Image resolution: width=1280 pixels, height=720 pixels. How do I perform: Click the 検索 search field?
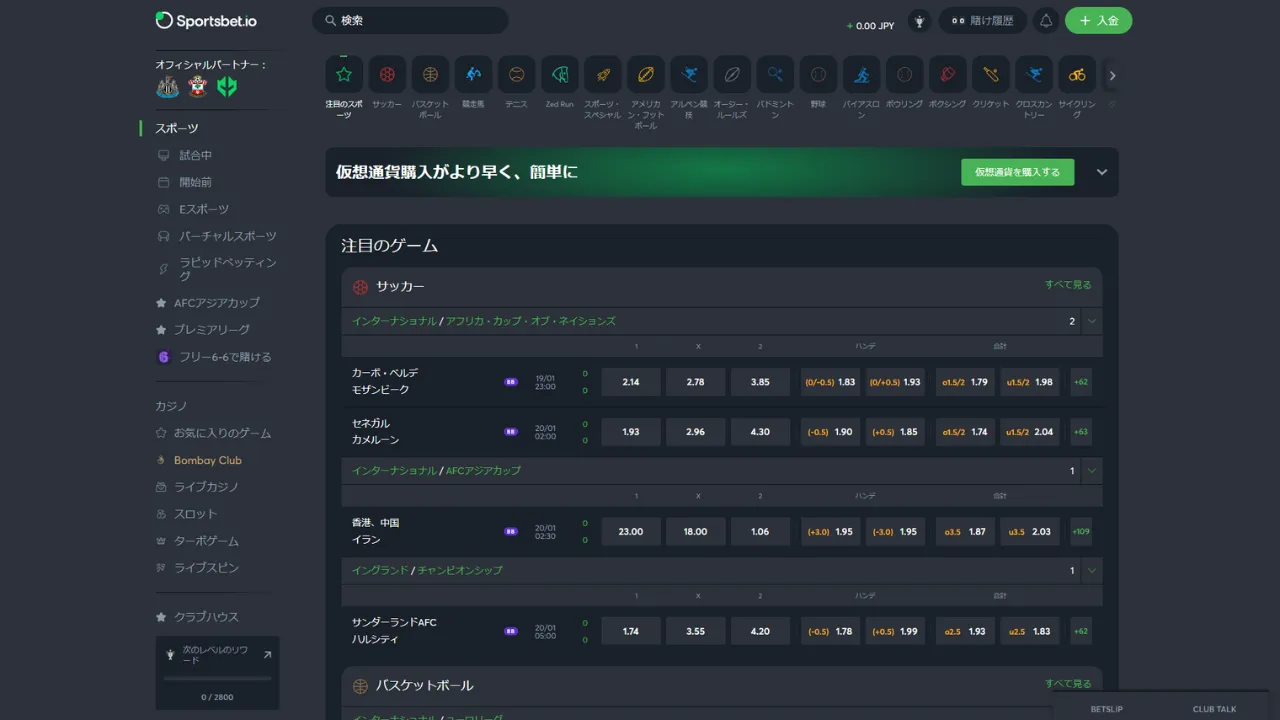coord(410,21)
